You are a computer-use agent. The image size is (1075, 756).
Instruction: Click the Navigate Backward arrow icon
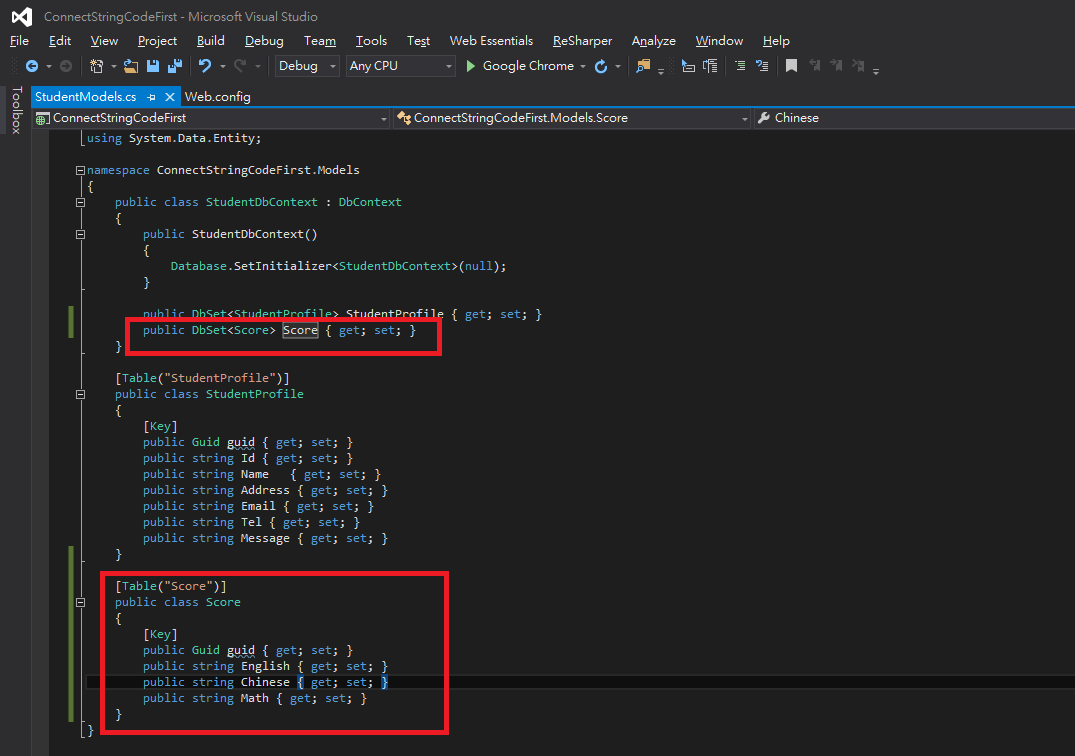[x=32, y=66]
